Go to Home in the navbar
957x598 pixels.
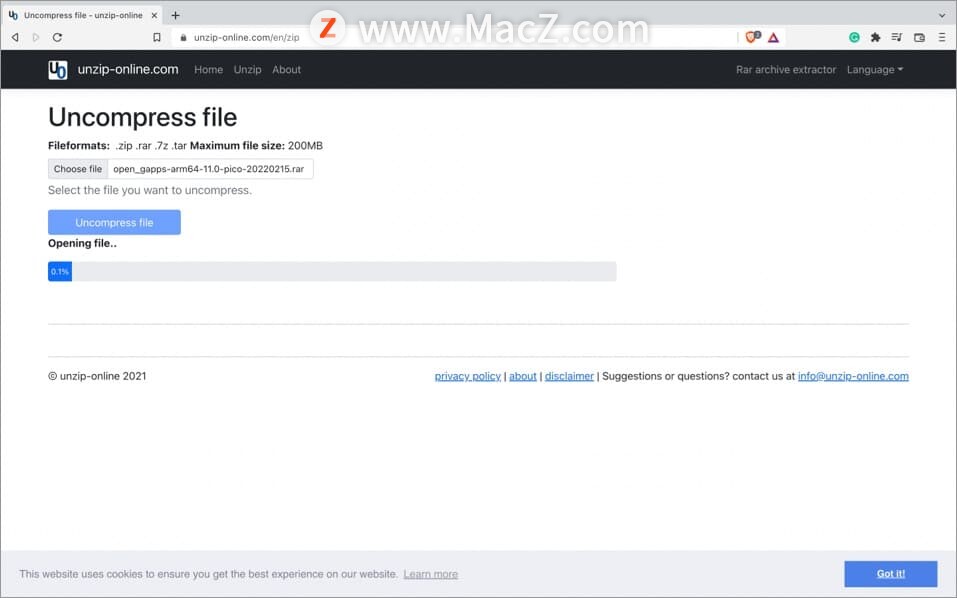[x=208, y=70]
